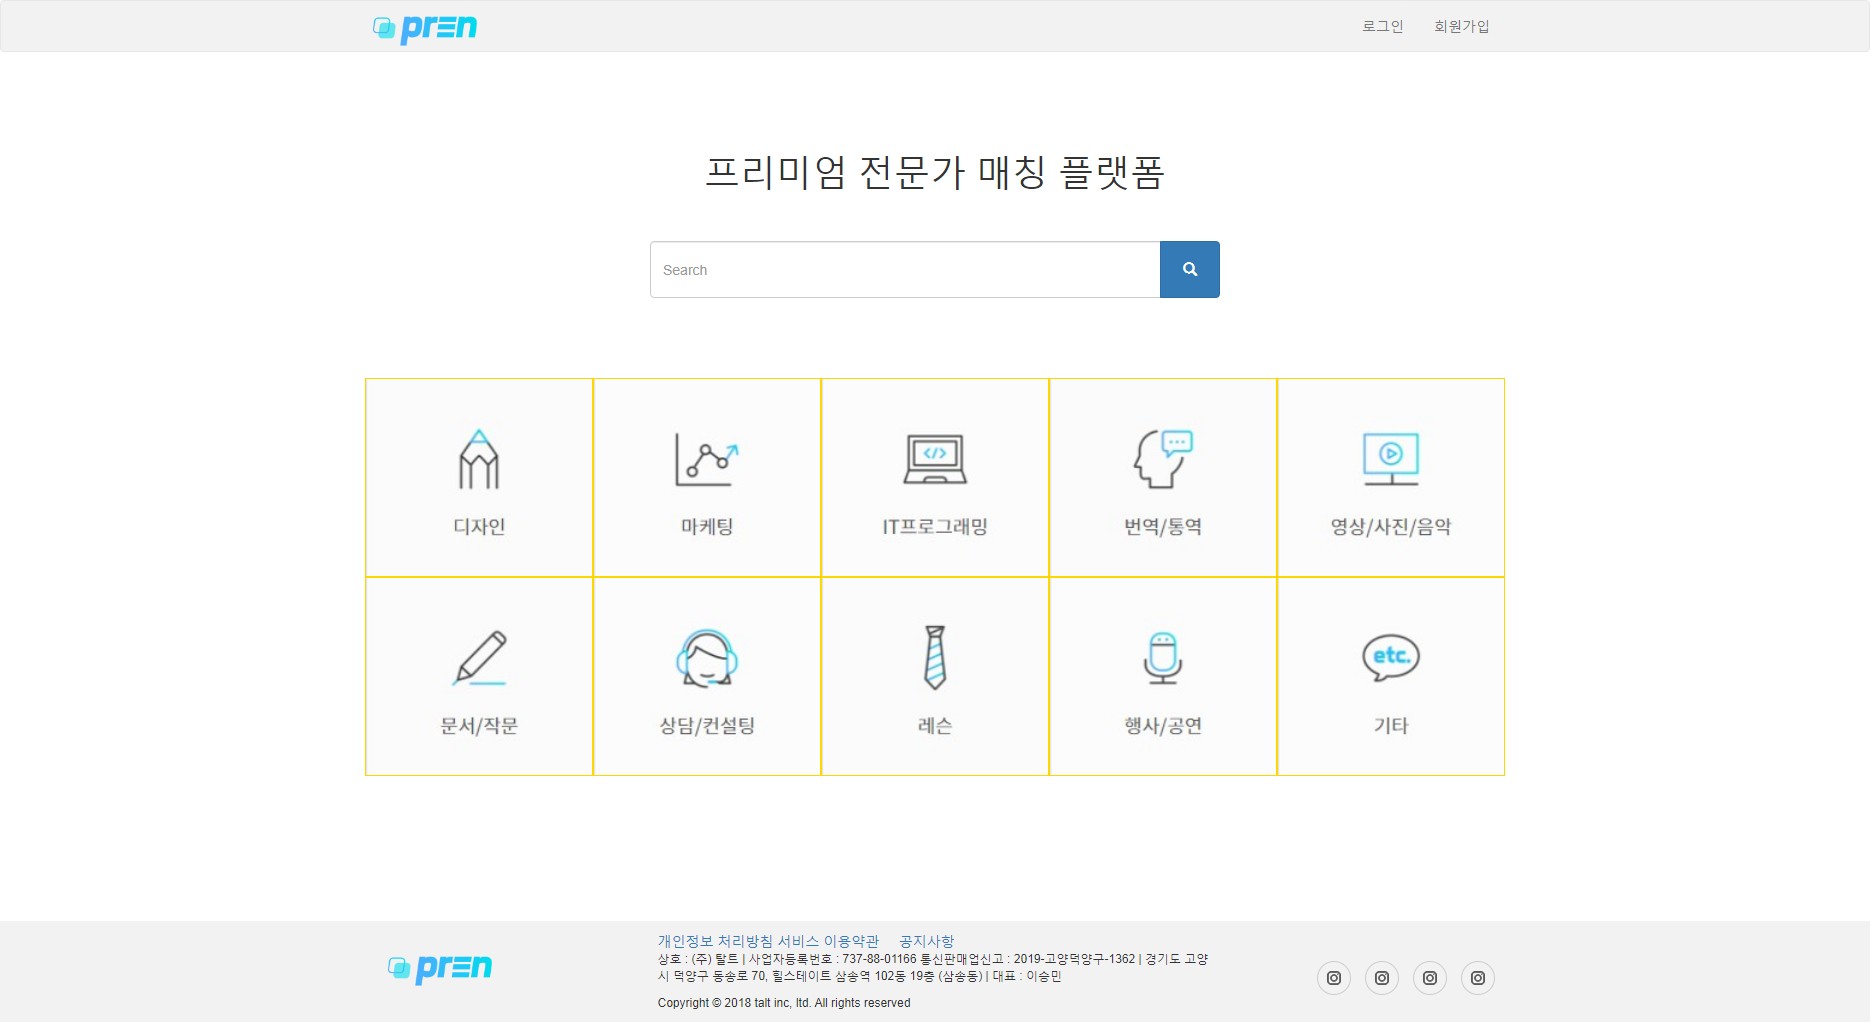Image resolution: width=1870 pixels, height=1022 pixels.
Task: Click the first Instagram icon in the footer
Action: tap(1334, 978)
